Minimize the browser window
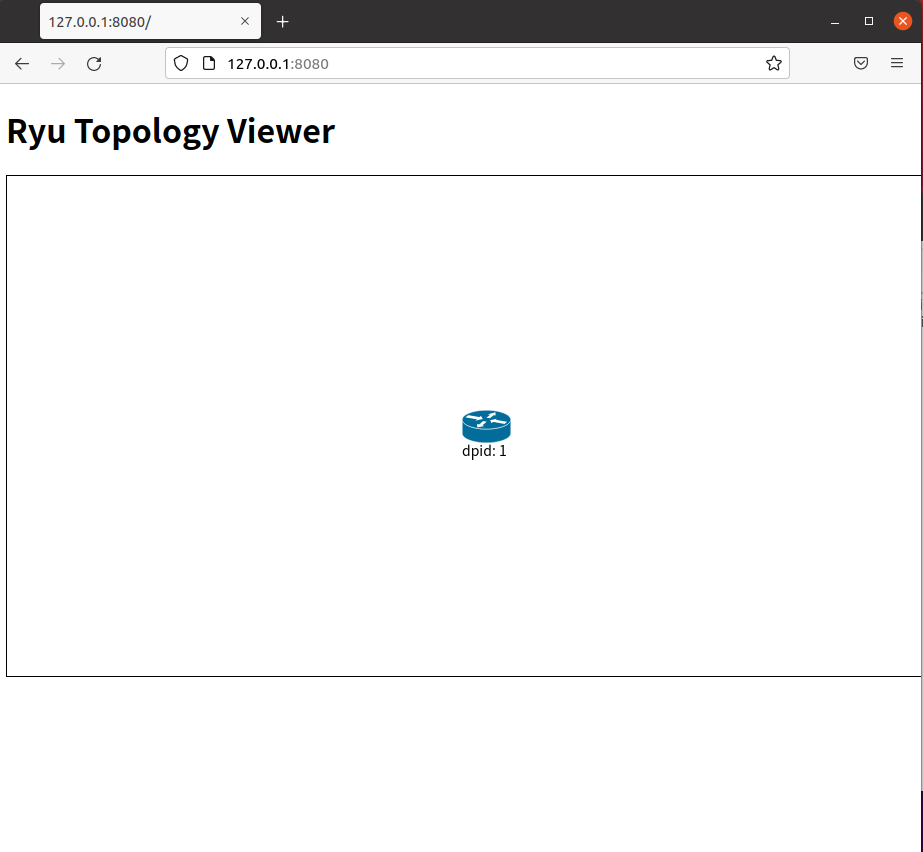This screenshot has width=923, height=852. (834, 22)
